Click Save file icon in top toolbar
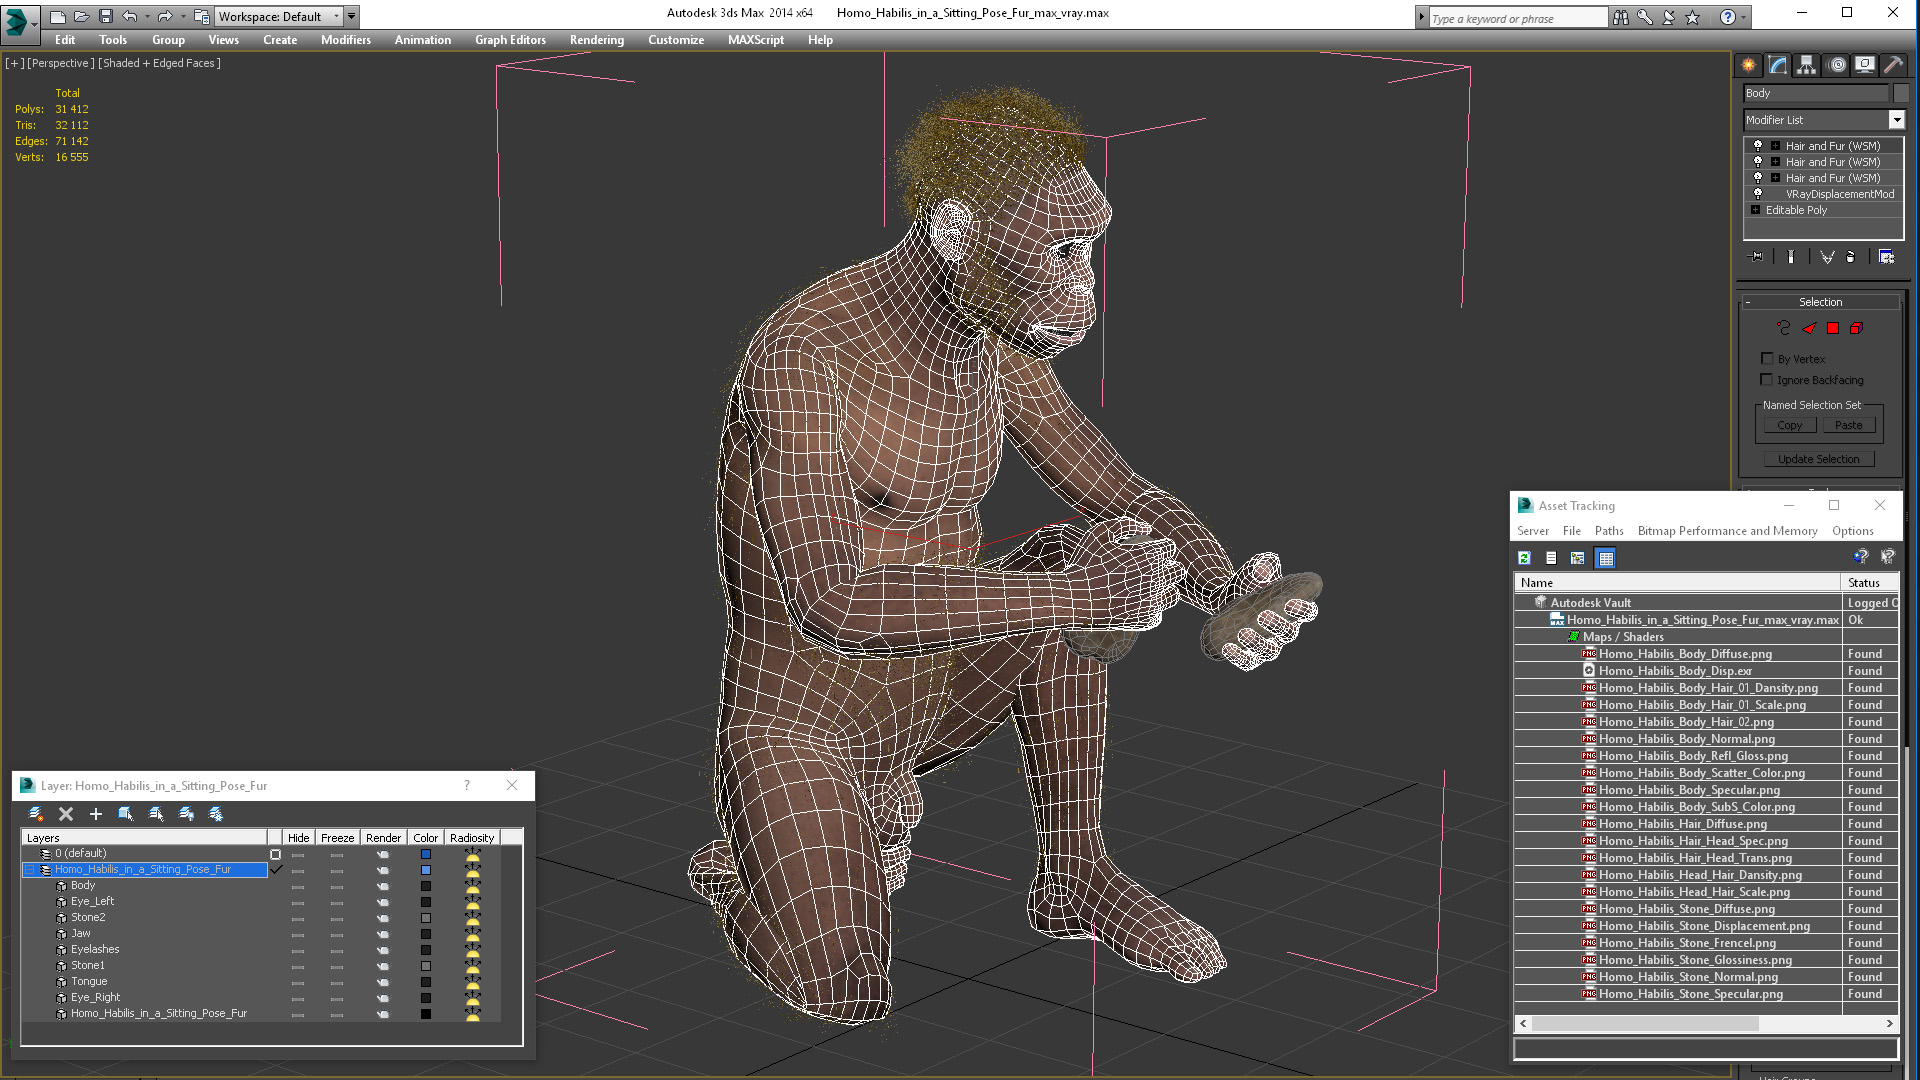This screenshot has height=1080, width=1920. click(106, 16)
